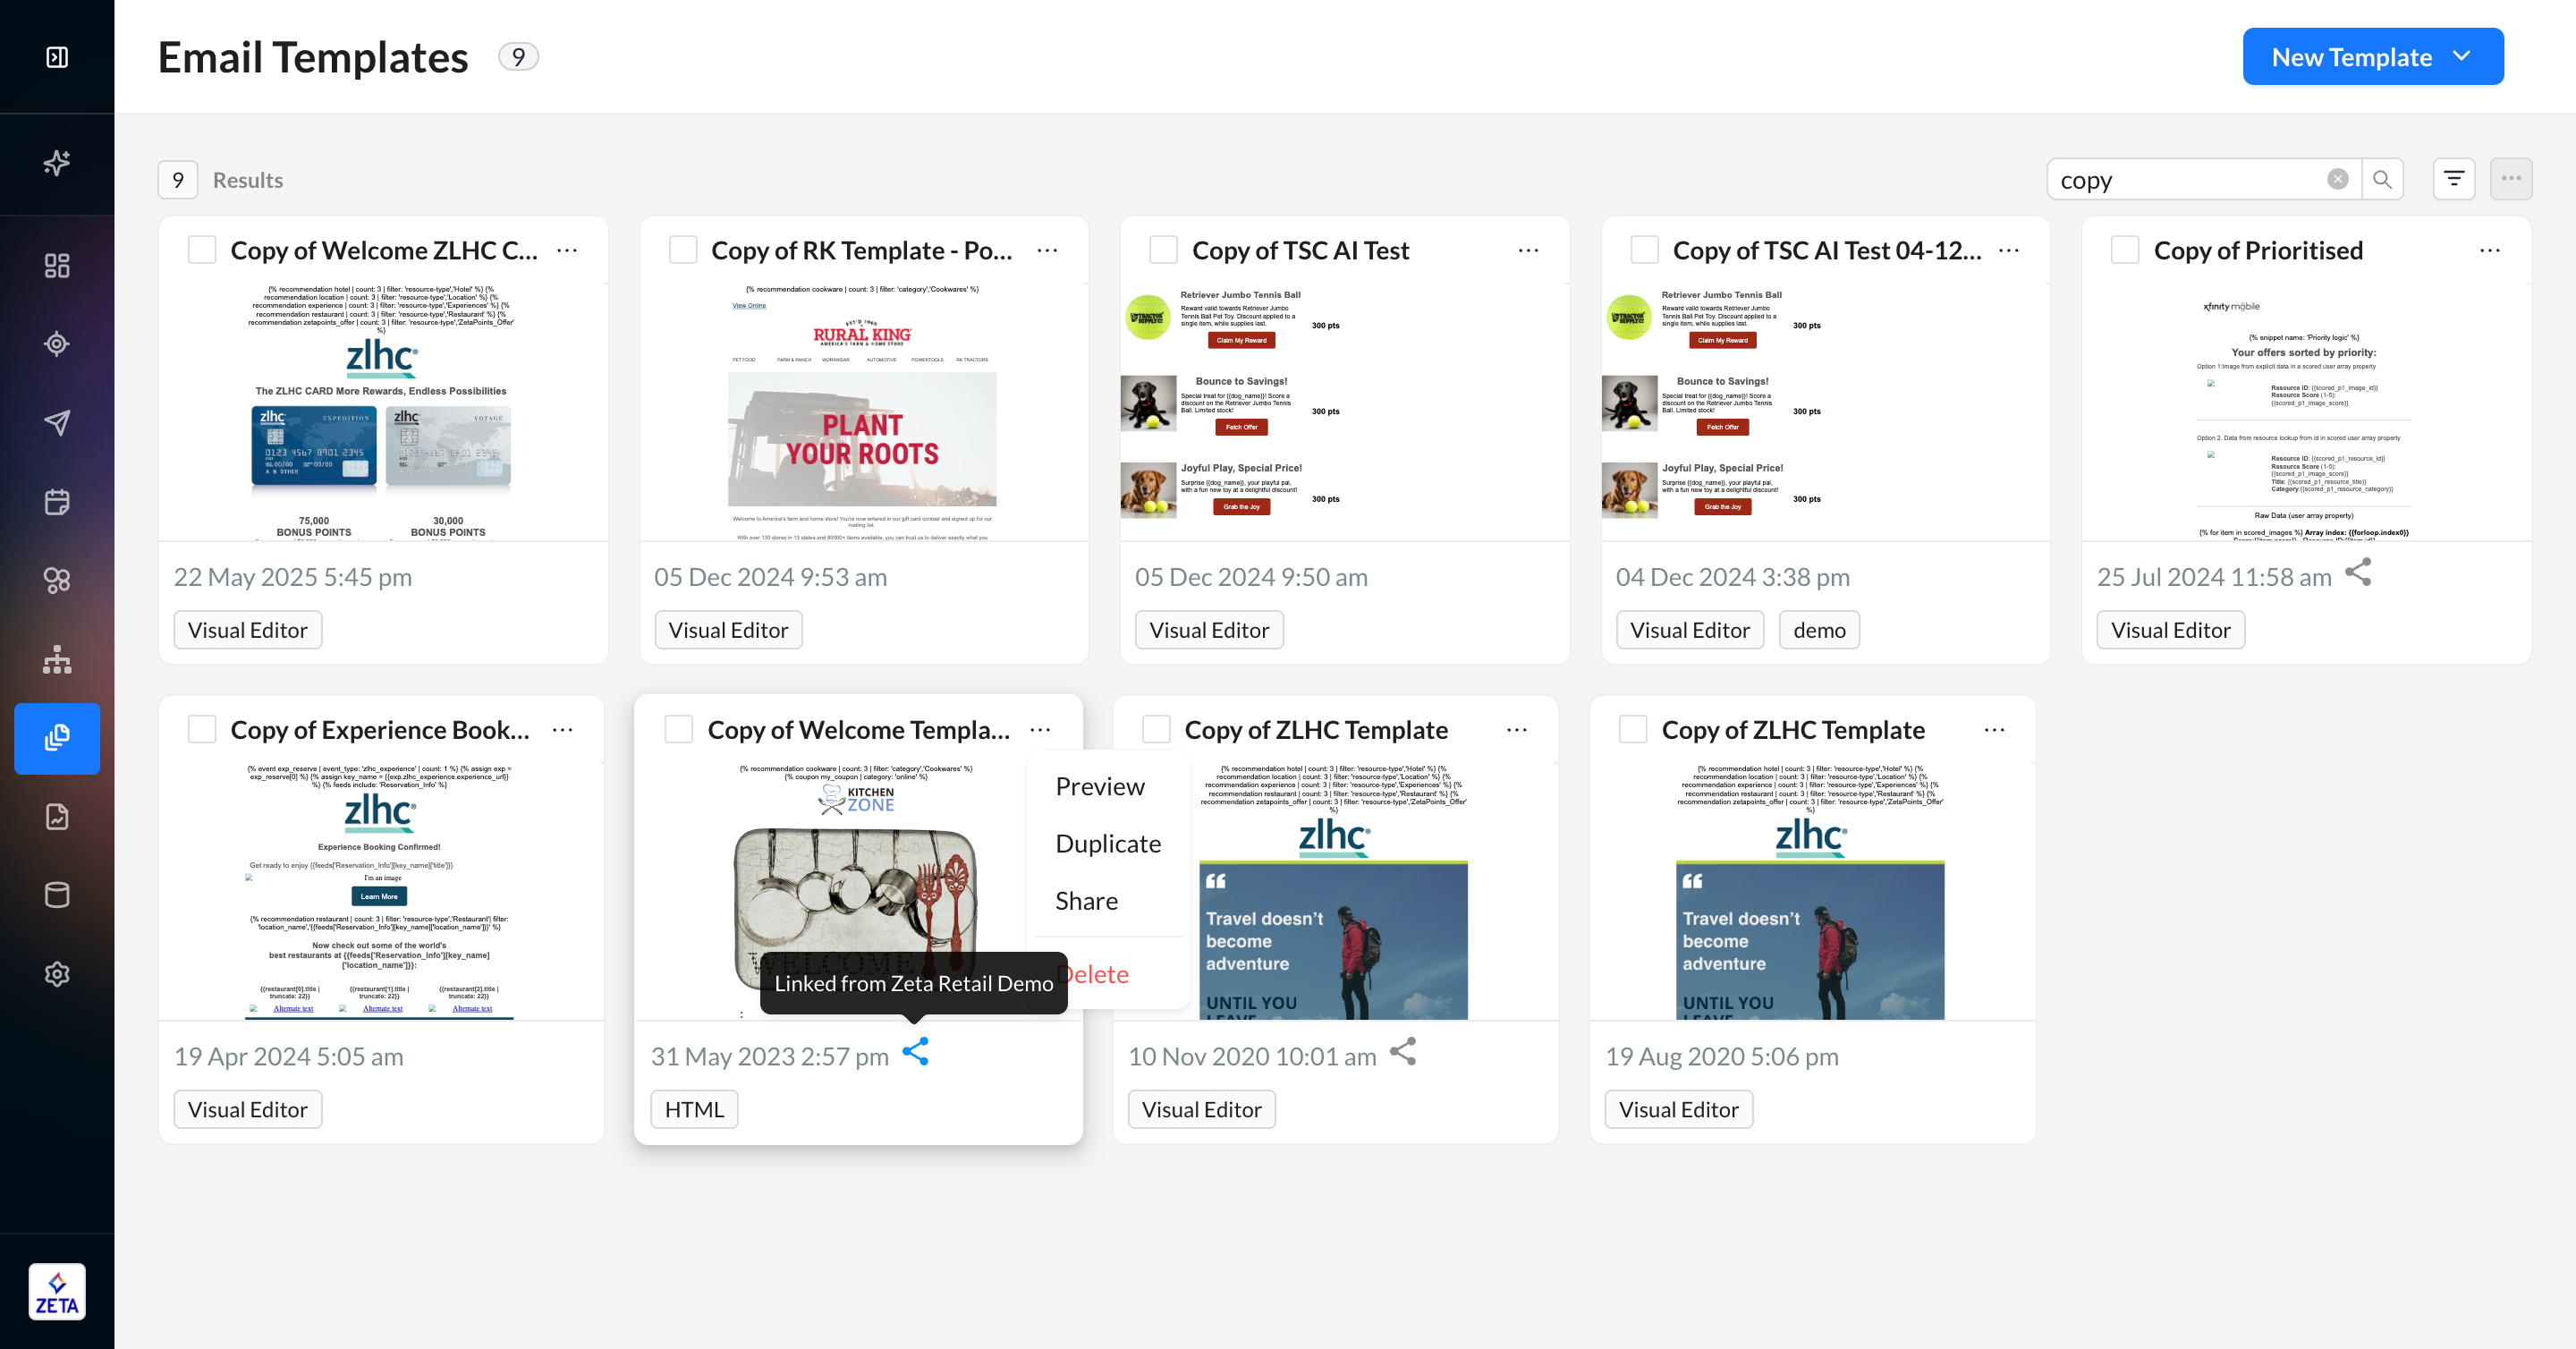Click the paper plane campaigns icon
Viewport: 2576px width, 1349px height.
(x=57, y=422)
